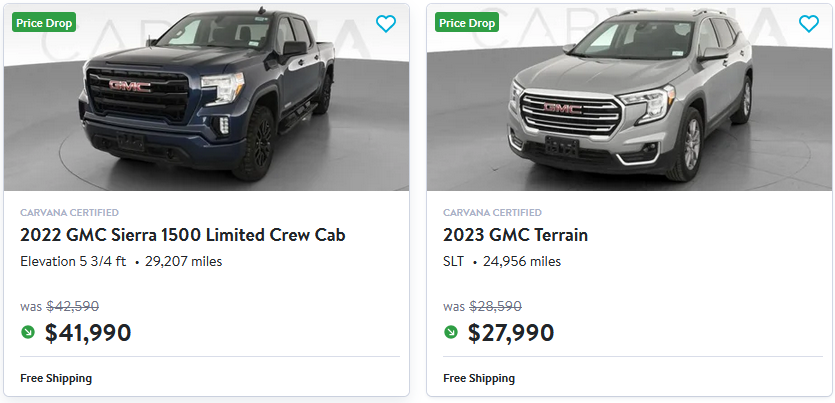
Task: Click the green price drop arrow by $41,990
Action: tap(28, 332)
